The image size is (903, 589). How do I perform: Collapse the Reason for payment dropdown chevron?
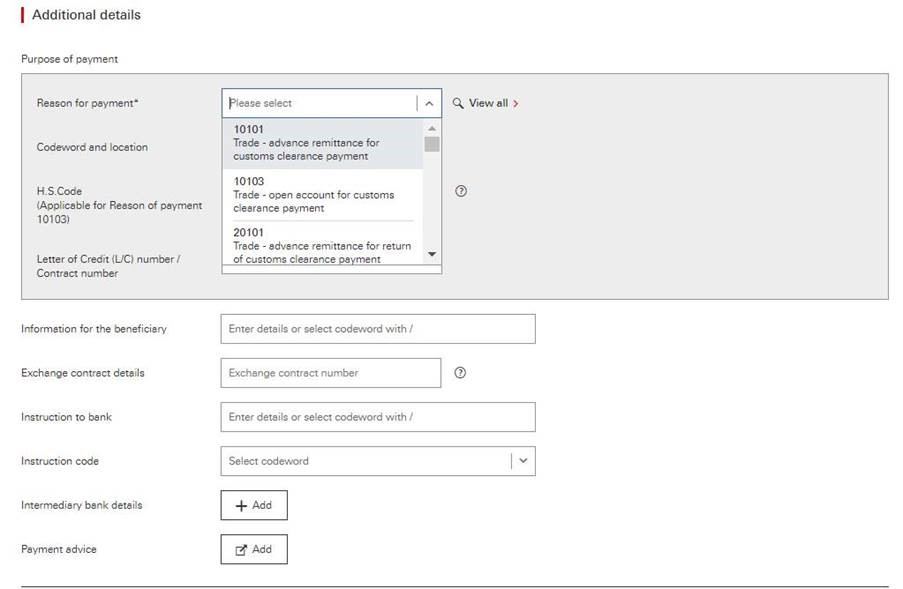coord(429,104)
